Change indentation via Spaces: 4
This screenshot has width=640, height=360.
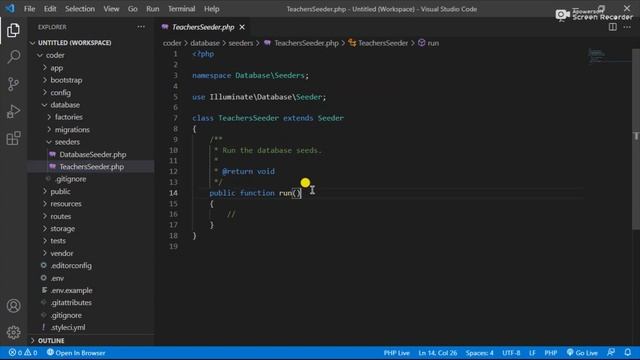point(480,353)
